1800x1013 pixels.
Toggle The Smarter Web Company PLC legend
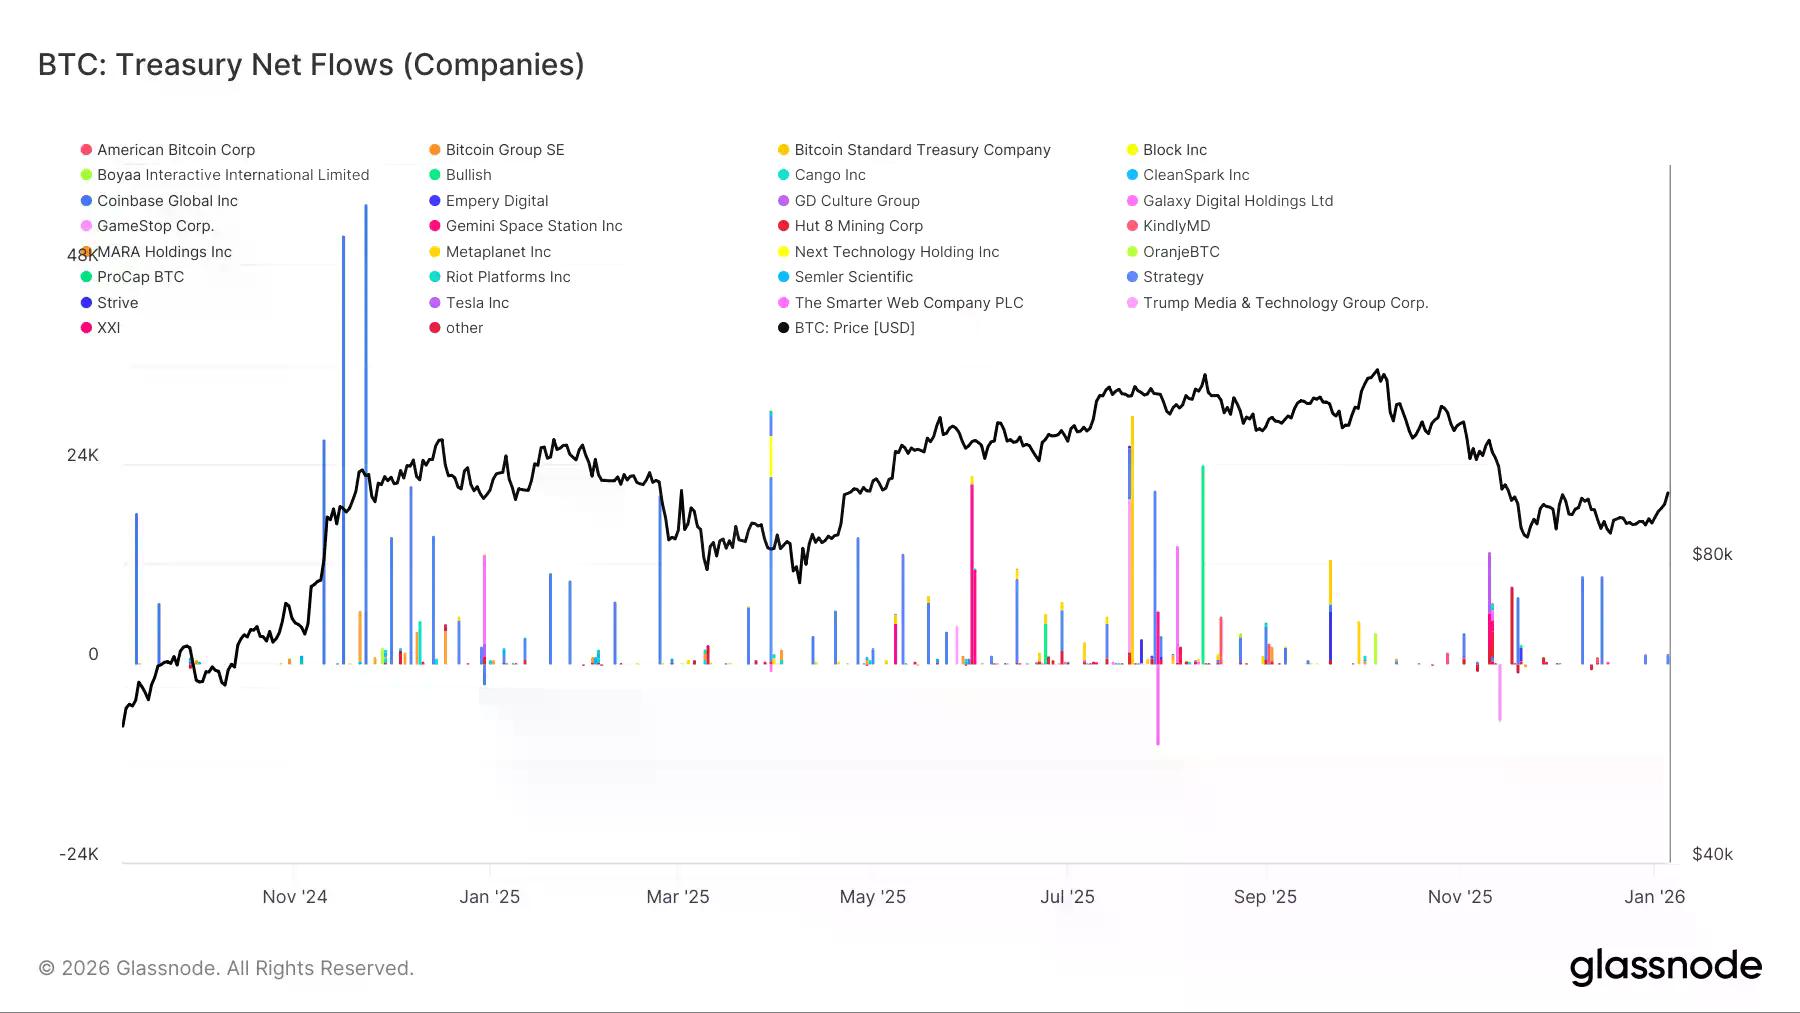pos(908,303)
